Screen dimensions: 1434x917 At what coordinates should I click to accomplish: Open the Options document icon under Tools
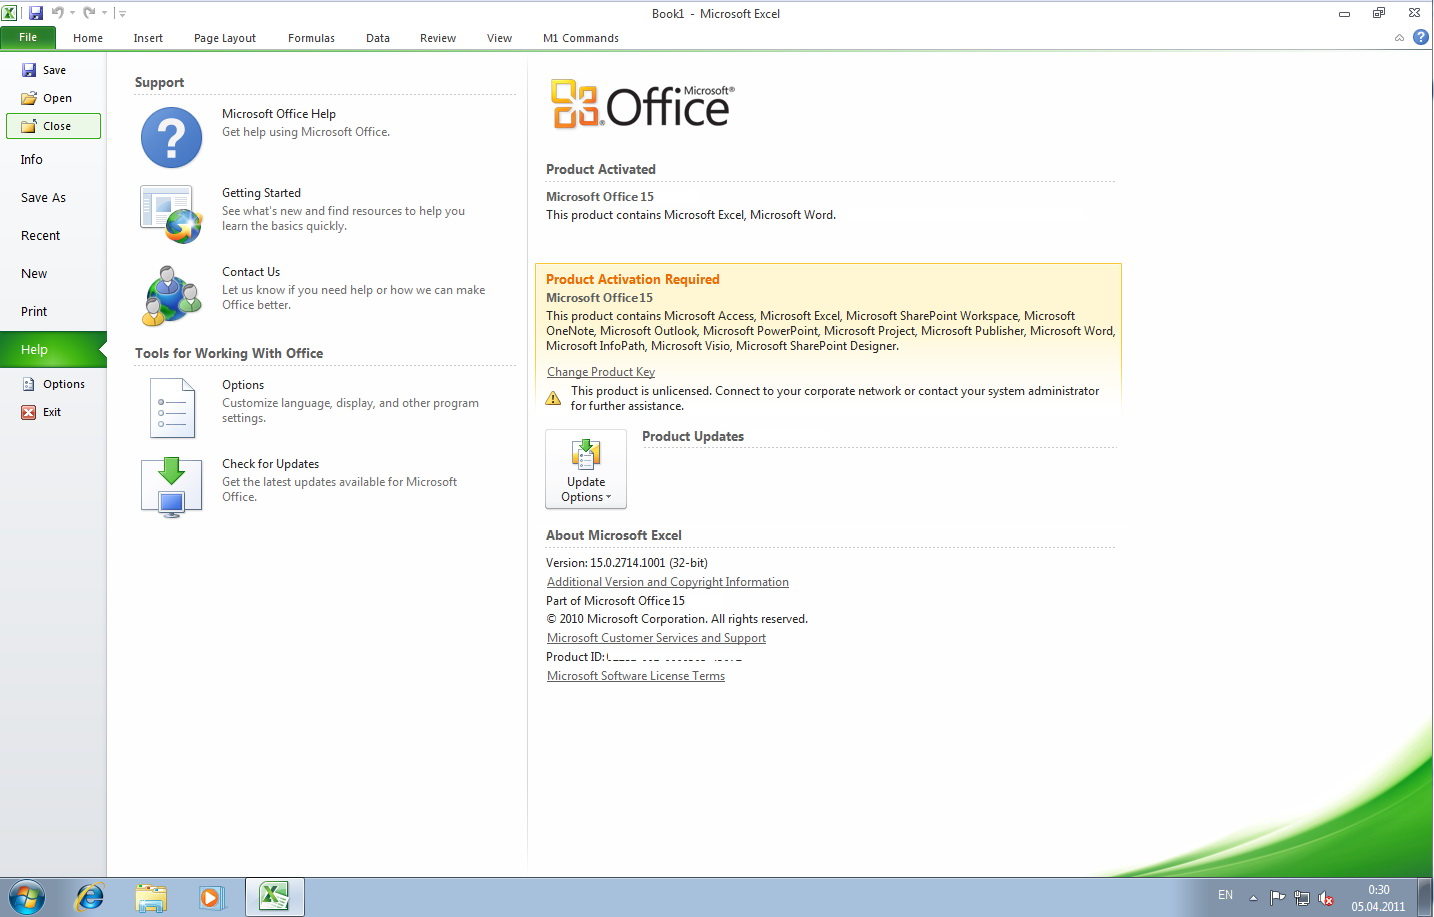(171, 408)
